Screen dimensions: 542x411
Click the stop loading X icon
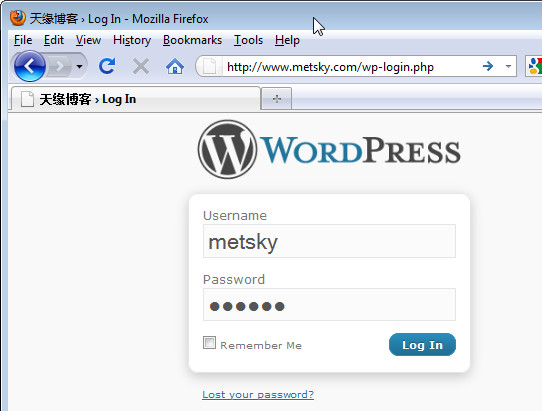point(141,66)
